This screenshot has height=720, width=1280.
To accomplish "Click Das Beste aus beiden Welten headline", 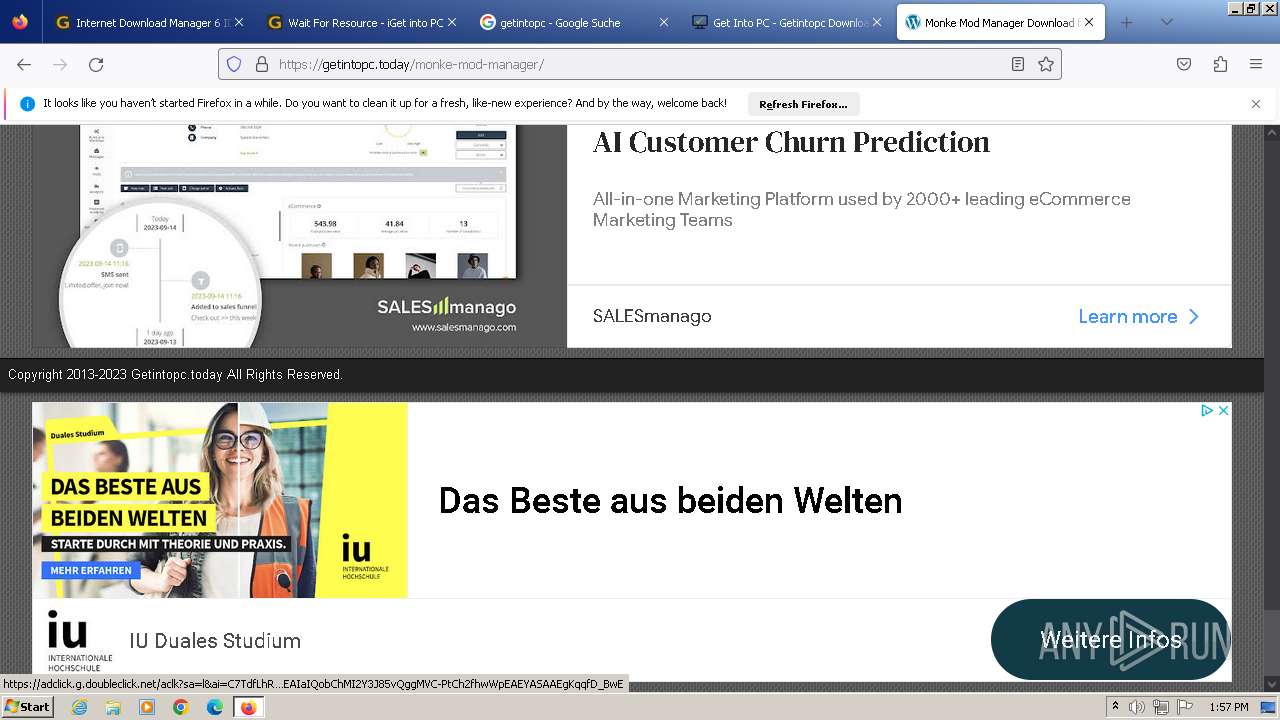I will point(670,500).
